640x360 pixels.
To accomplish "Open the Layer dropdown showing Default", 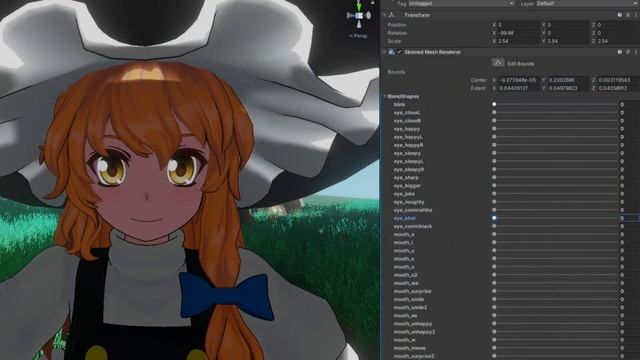I will click(x=587, y=3).
